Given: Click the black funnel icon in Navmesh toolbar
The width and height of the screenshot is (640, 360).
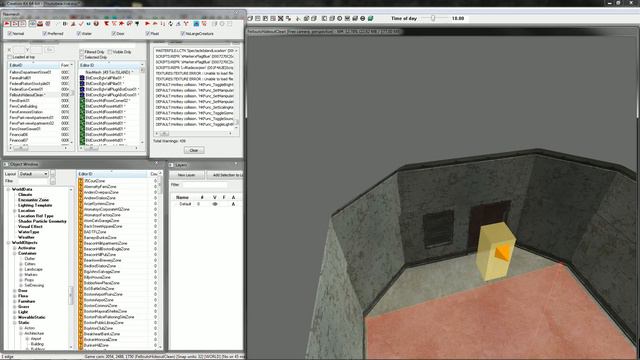Looking at the screenshot, I should pyautogui.click(x=137, y=24).
